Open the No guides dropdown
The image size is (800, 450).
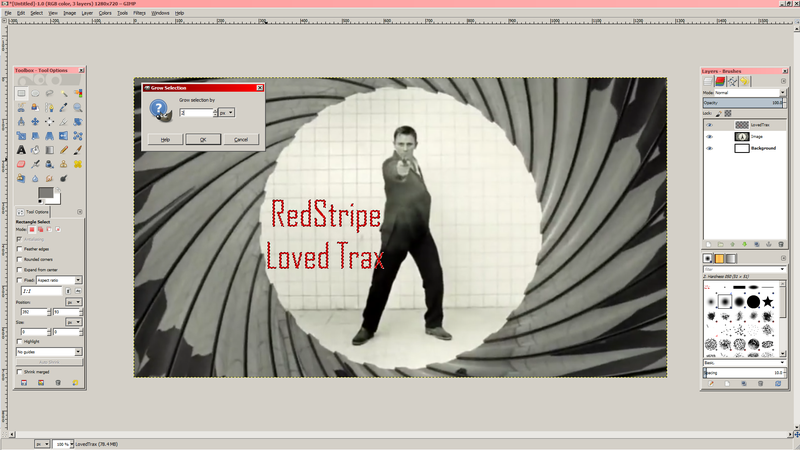point(49,352)
